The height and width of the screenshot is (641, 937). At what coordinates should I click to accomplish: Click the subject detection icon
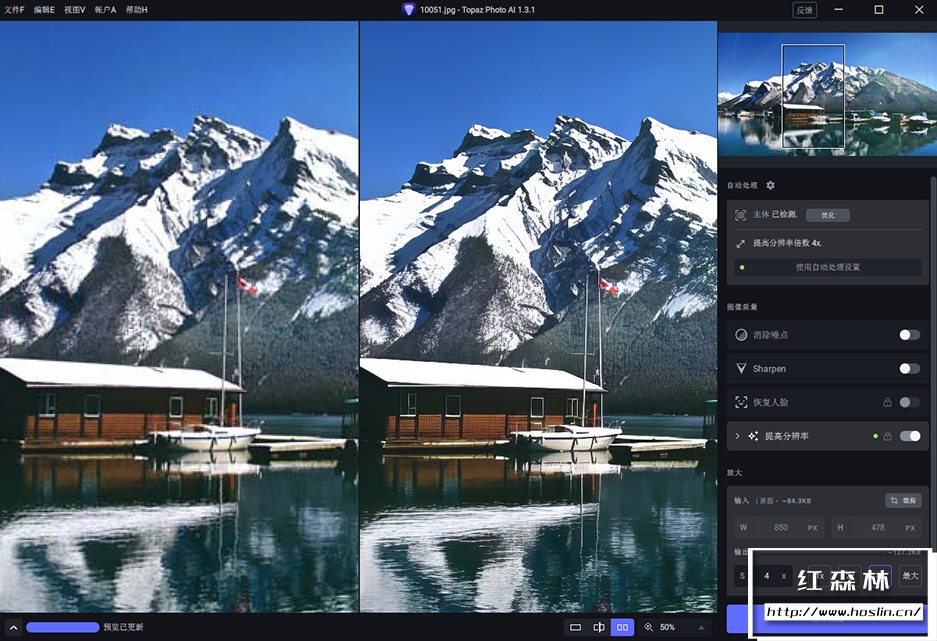point(740,215)
